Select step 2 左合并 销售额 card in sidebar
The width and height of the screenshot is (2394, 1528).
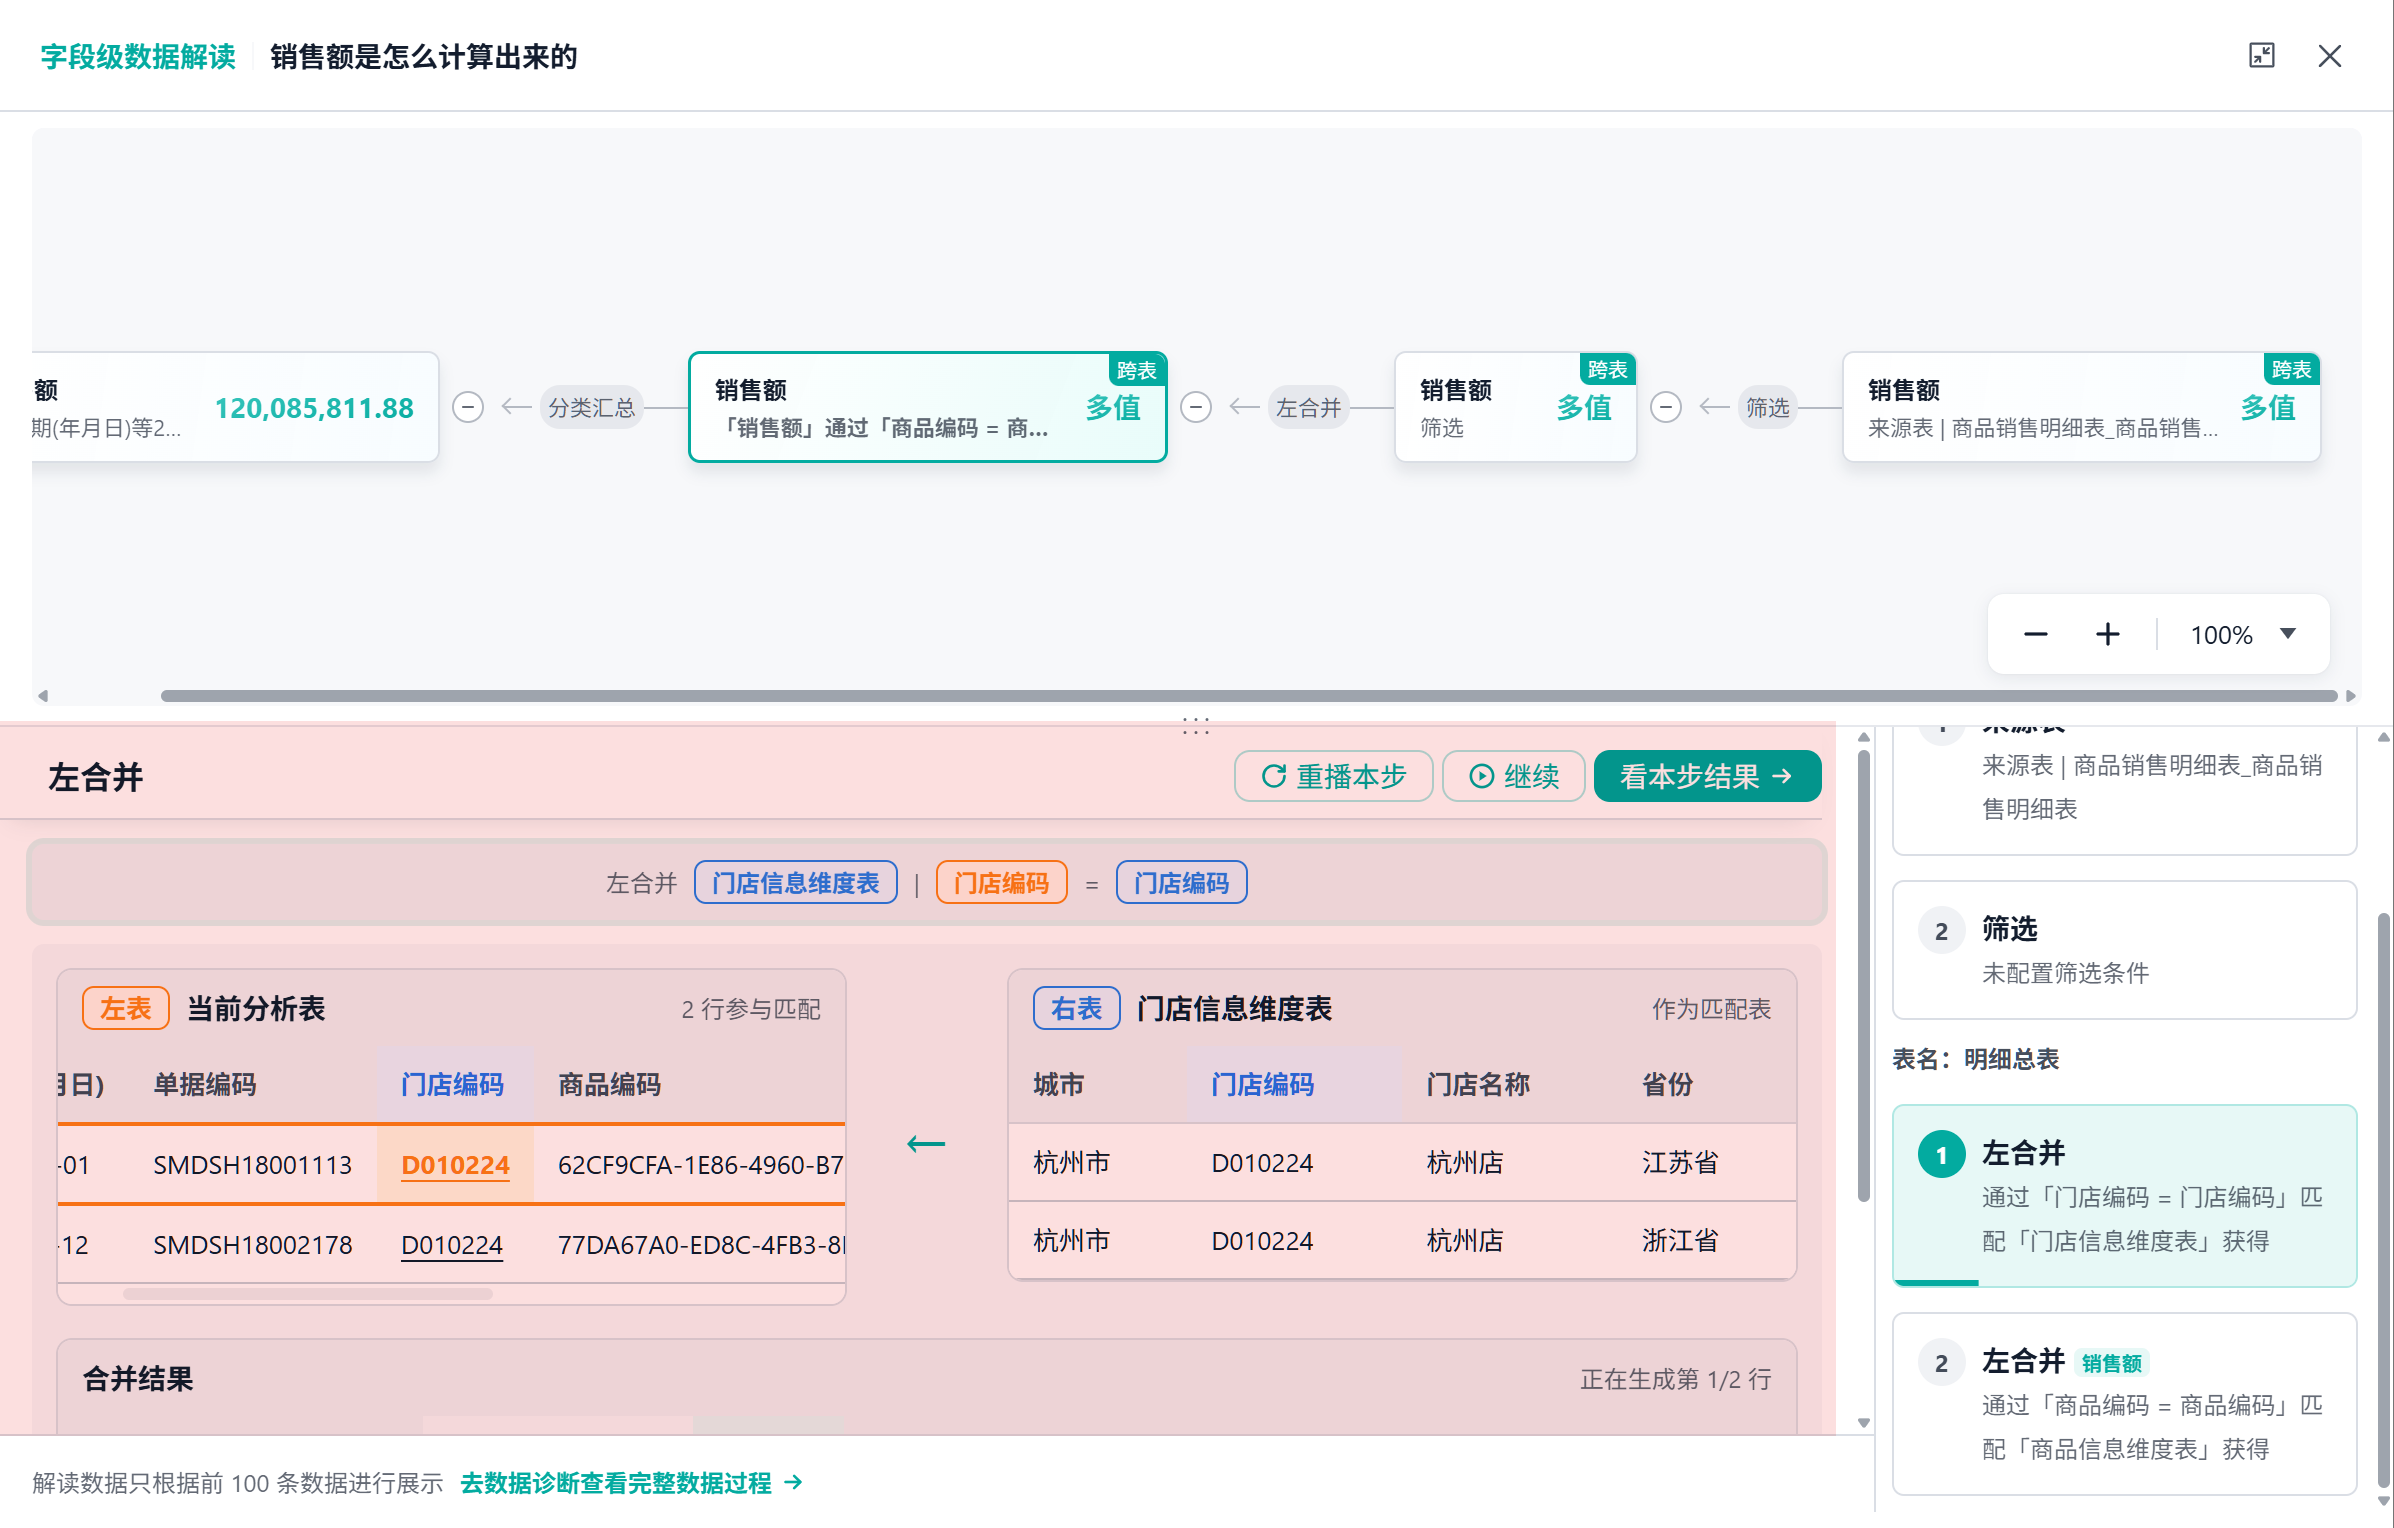[2124, 1404]
